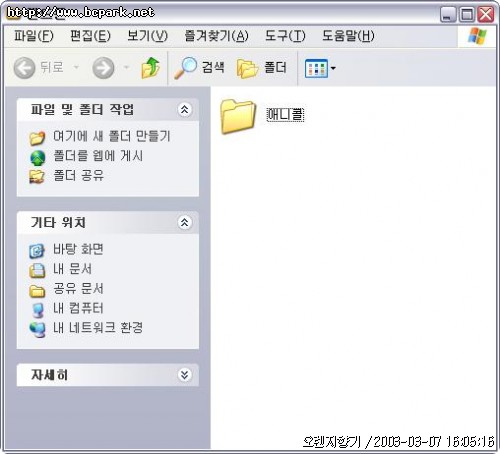Click the Windows flag logo
Screen dimensions: 500x454
pos(477,36)
